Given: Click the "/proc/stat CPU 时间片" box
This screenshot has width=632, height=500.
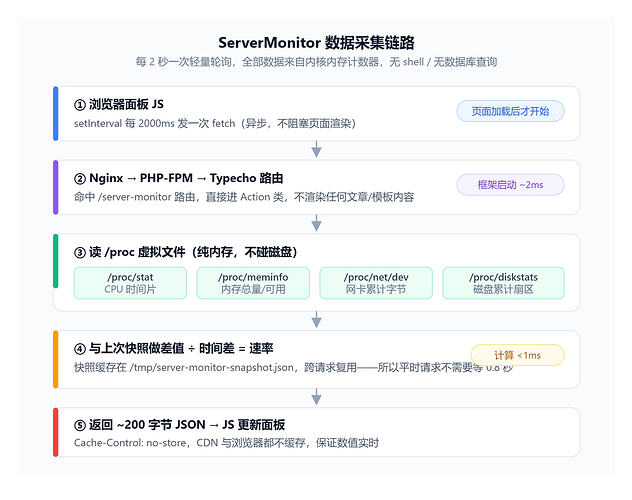Looking at the screenshot, I should pos(130,283).
